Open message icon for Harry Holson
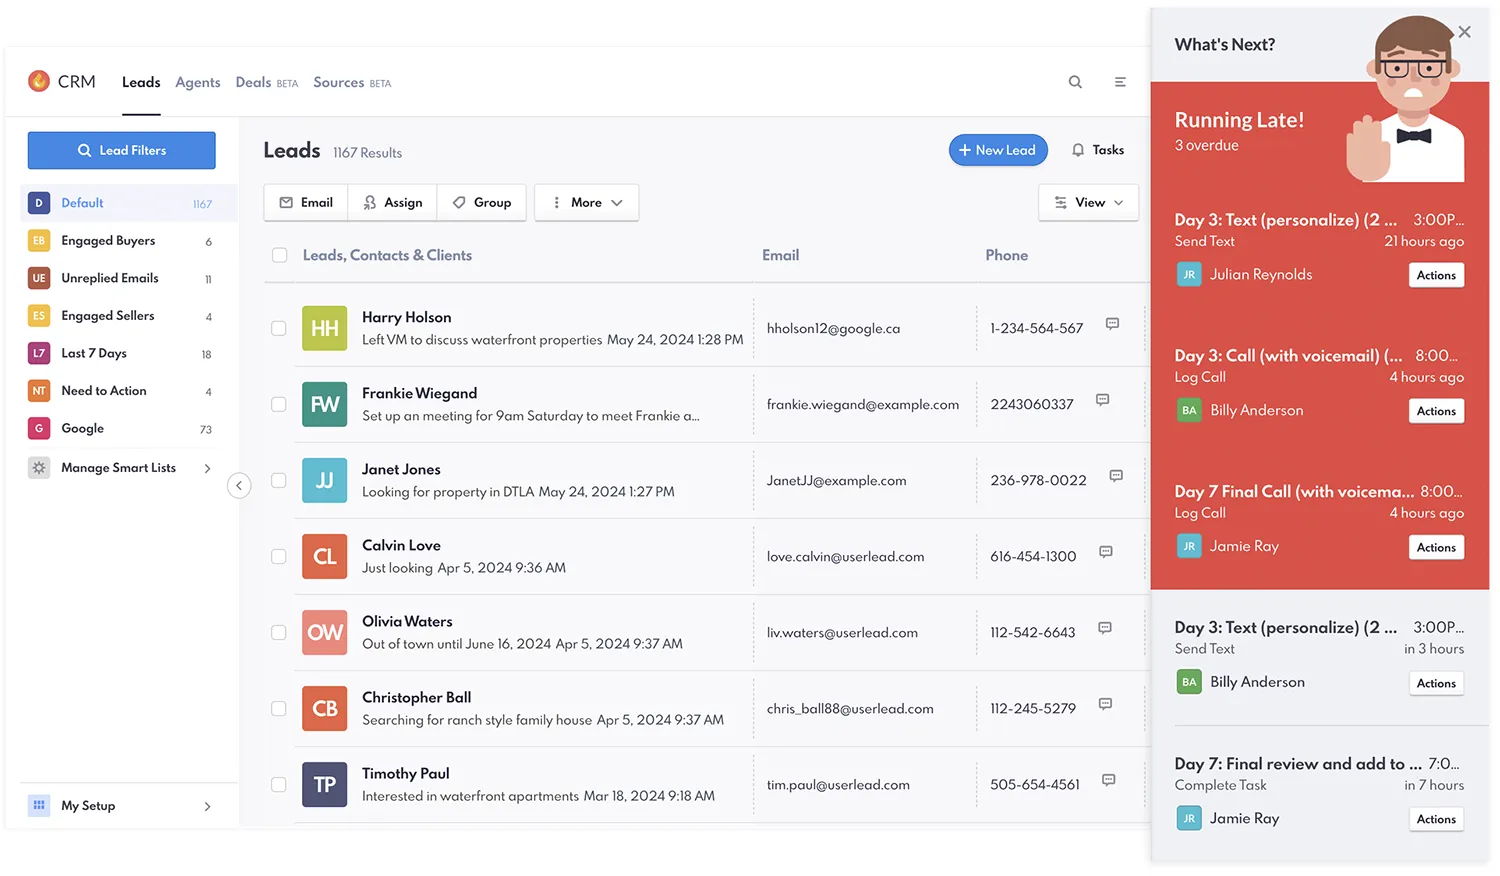The height and width of the screenshot is (876, 1500). tap(1112, 324)
